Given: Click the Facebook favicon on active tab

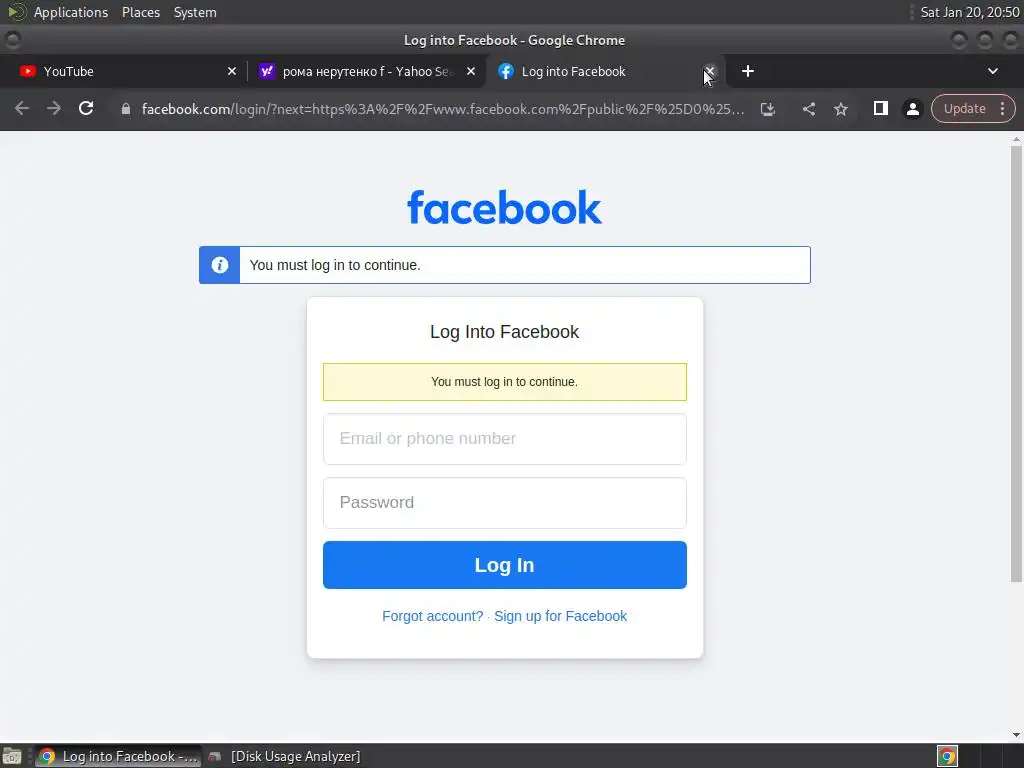Looking at the screenshot, I should click(x=505, y=71).
